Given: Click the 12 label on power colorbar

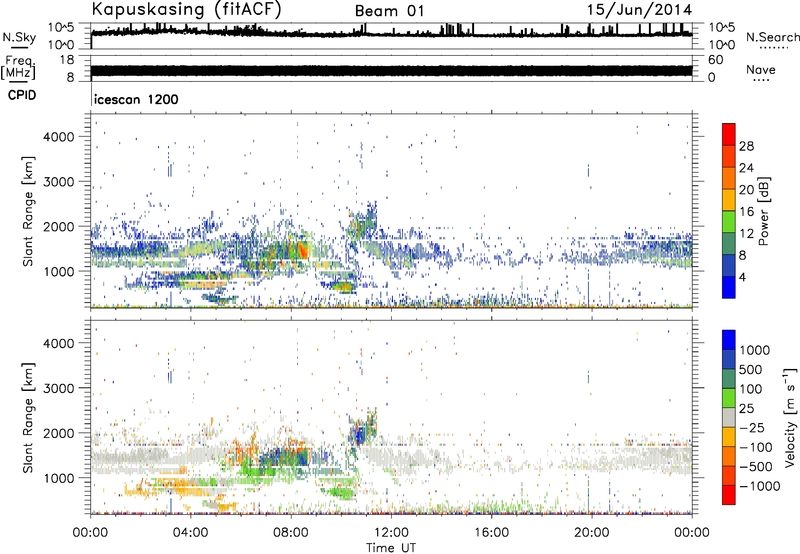Looking at the screenshot, I should (746, 234).
